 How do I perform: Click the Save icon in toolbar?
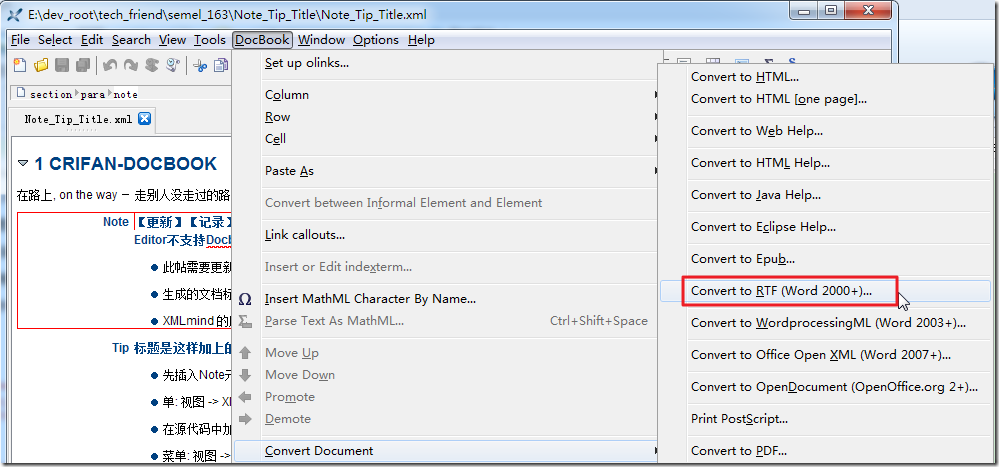(62, 66)
